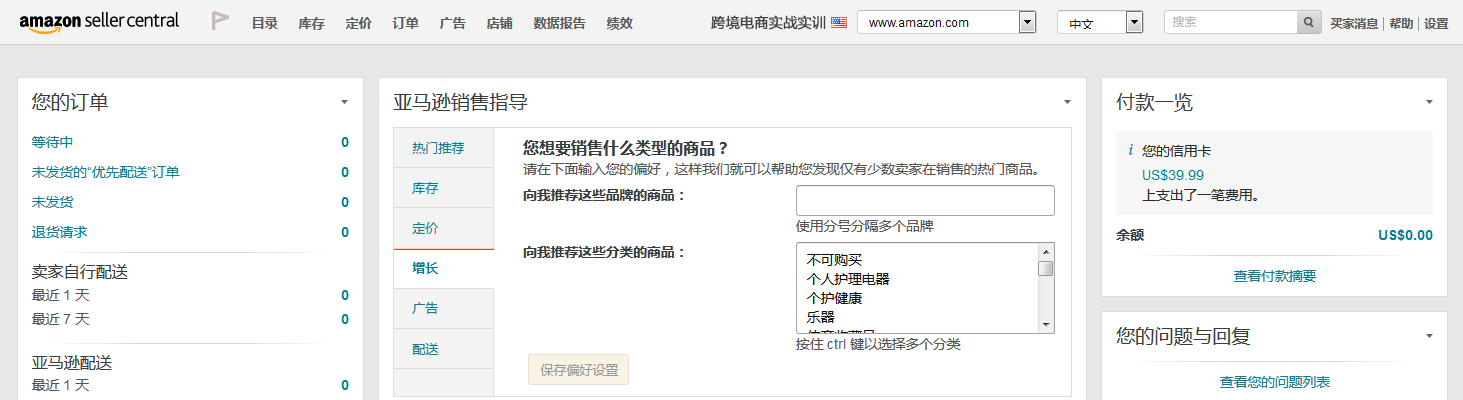Image resolution: width=1463 pixels, height=400 pixels.
Task: Collapse the 您的问题与回复 panel arrow
Action: click(x=1429, y=336)
